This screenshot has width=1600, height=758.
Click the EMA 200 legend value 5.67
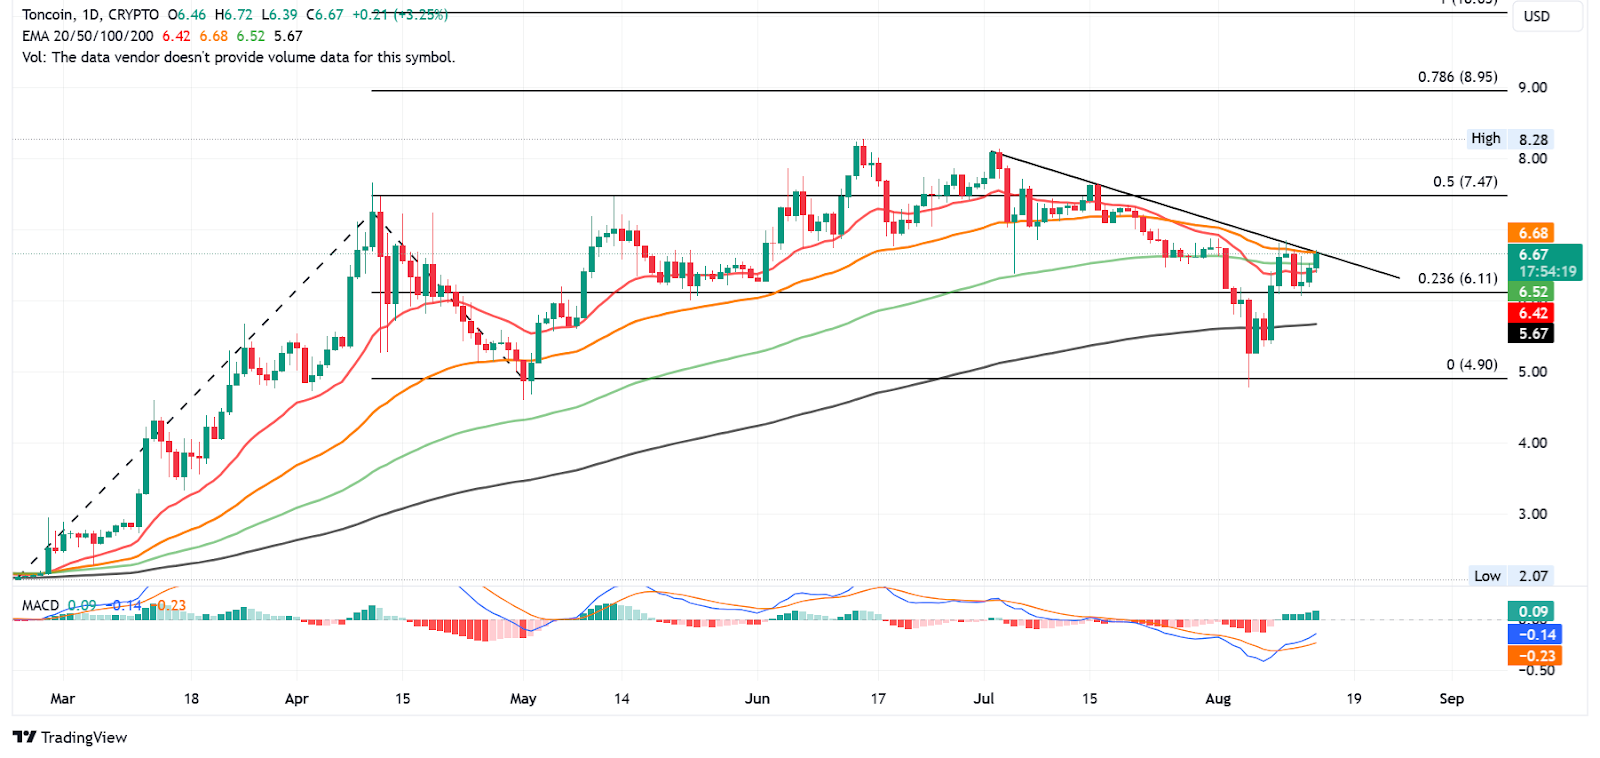click(x=288, y=36)
